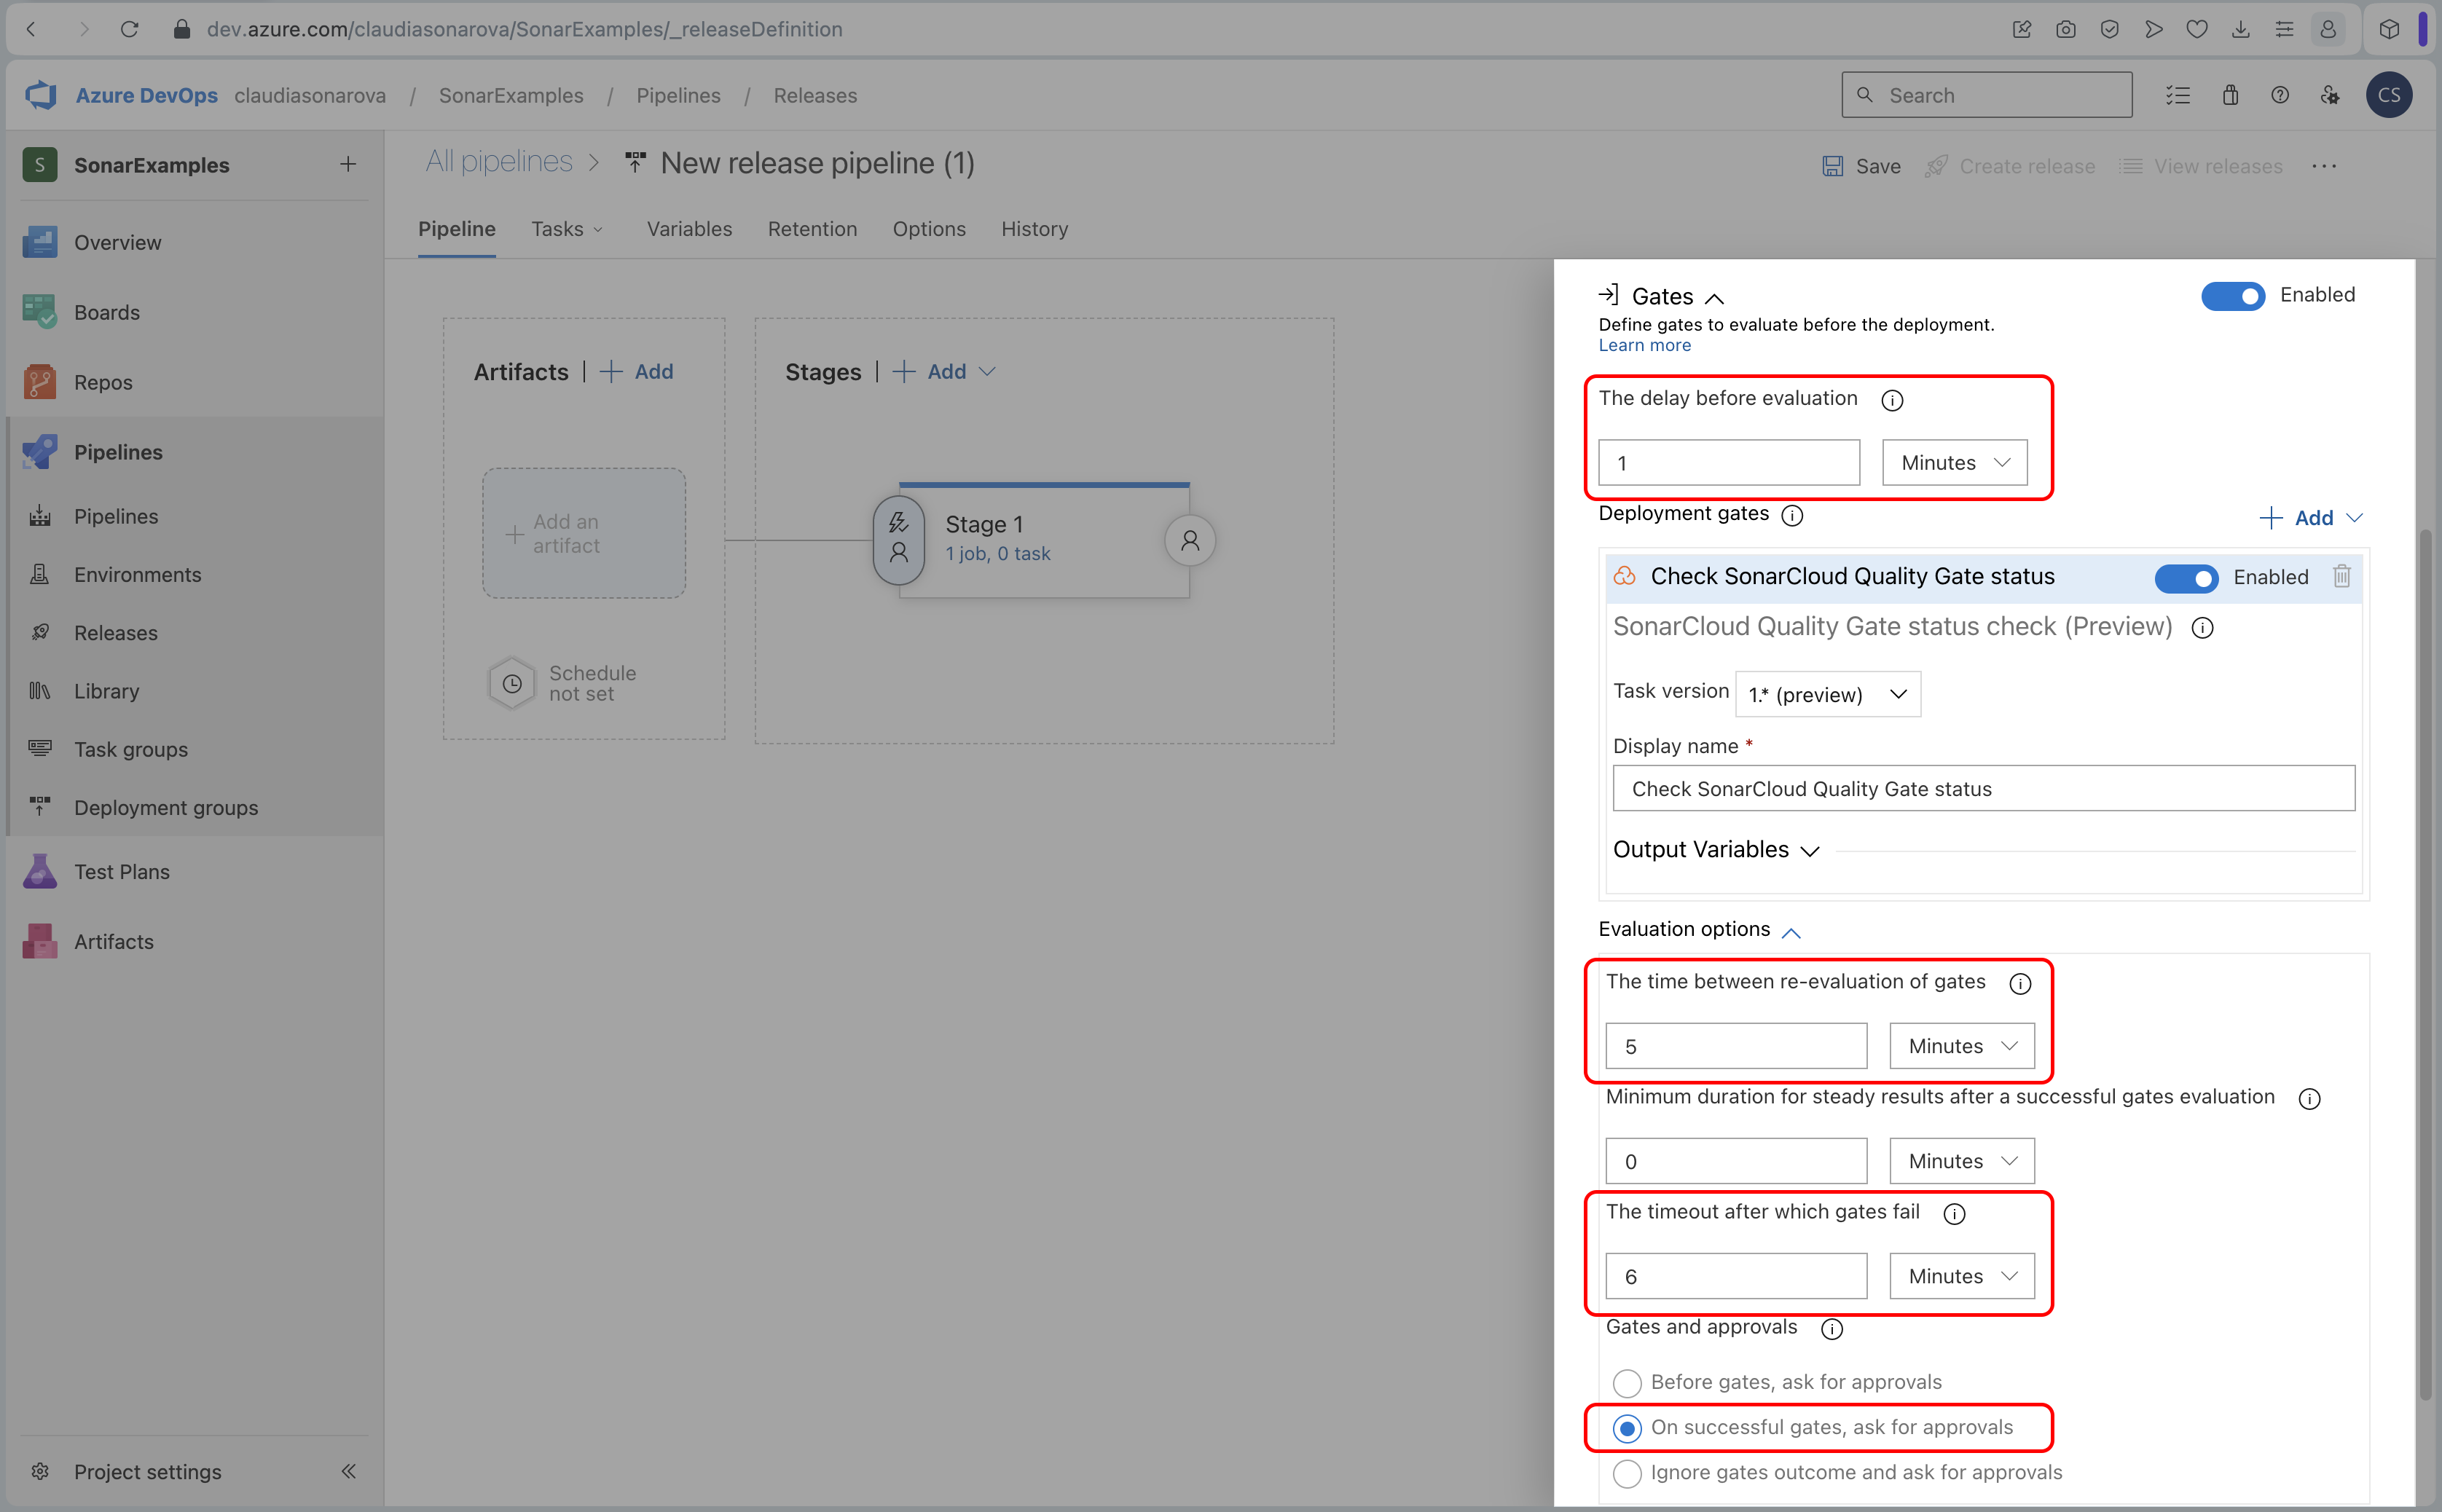
Task: Collapse the Gates section
Action: [1714, 298]
